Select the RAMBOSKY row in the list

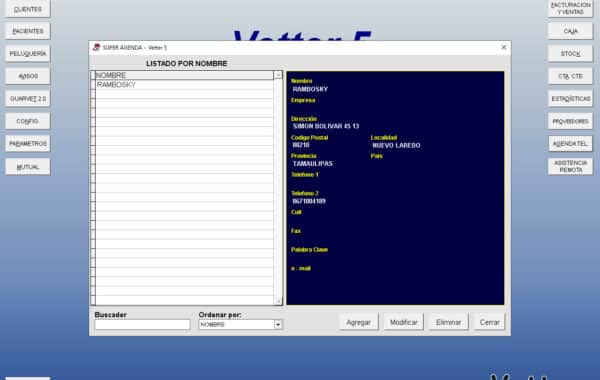(x=184, y=85)
